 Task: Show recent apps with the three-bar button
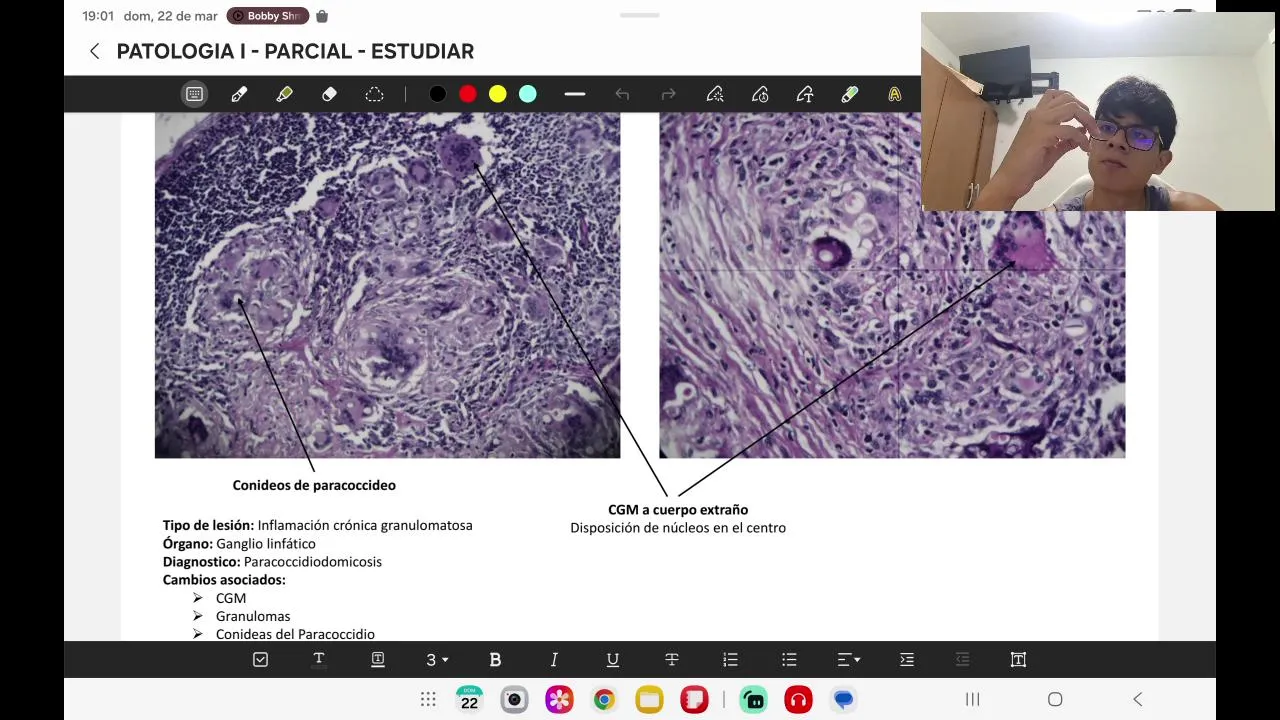[972, 699]
